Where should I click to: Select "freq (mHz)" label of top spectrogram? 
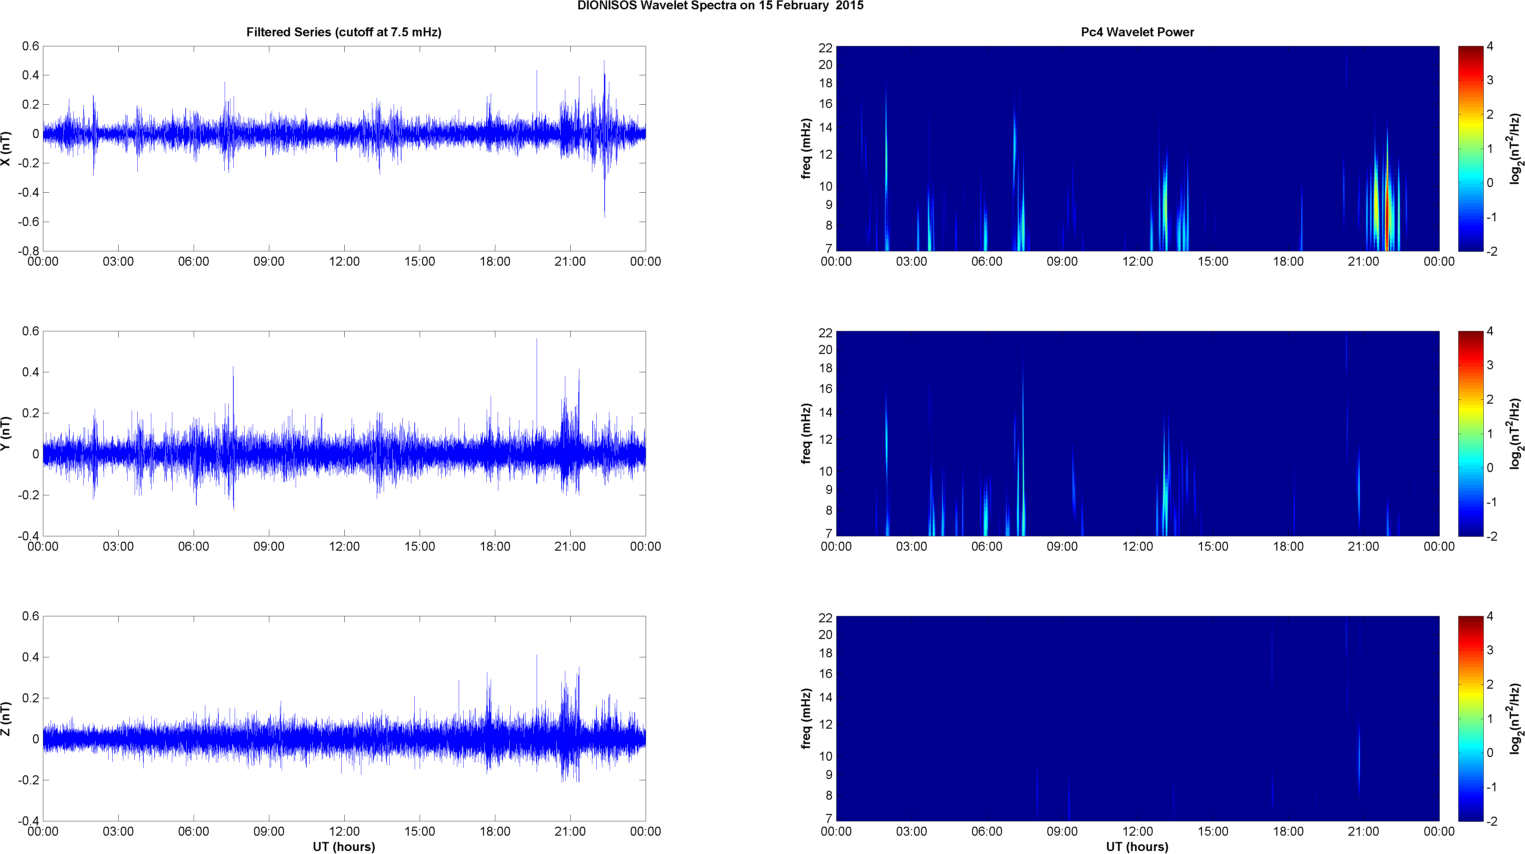pyautogui.click(x=806, y=148)
